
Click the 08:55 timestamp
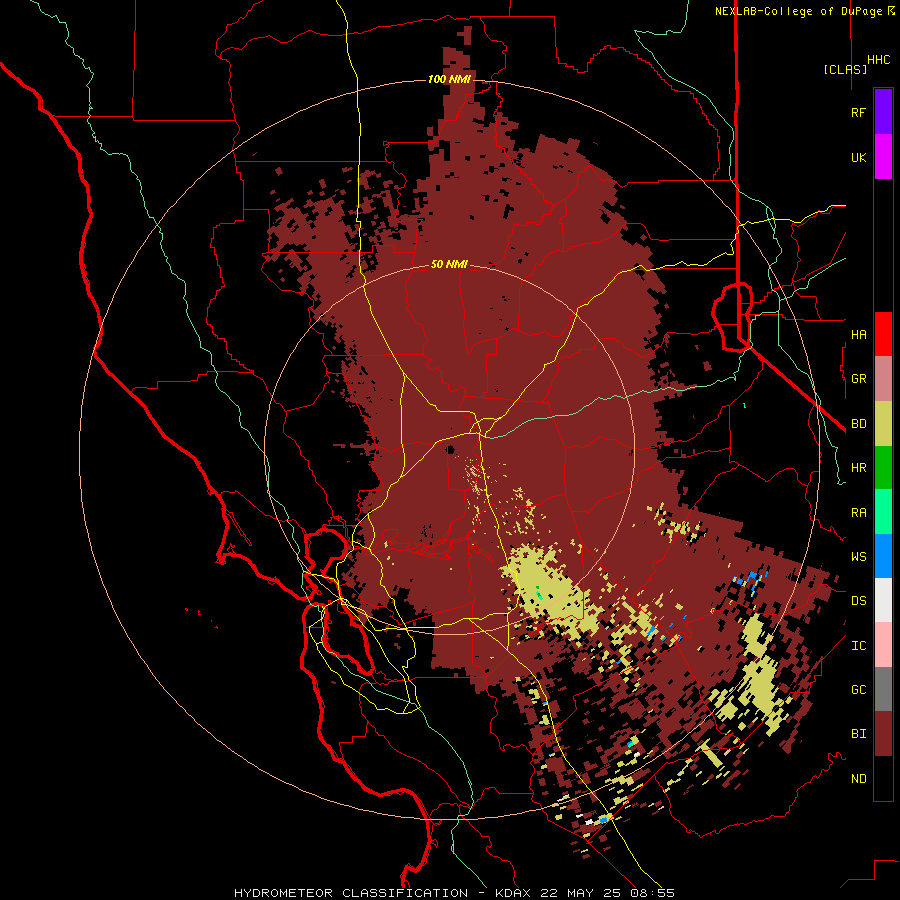point(654,893)
